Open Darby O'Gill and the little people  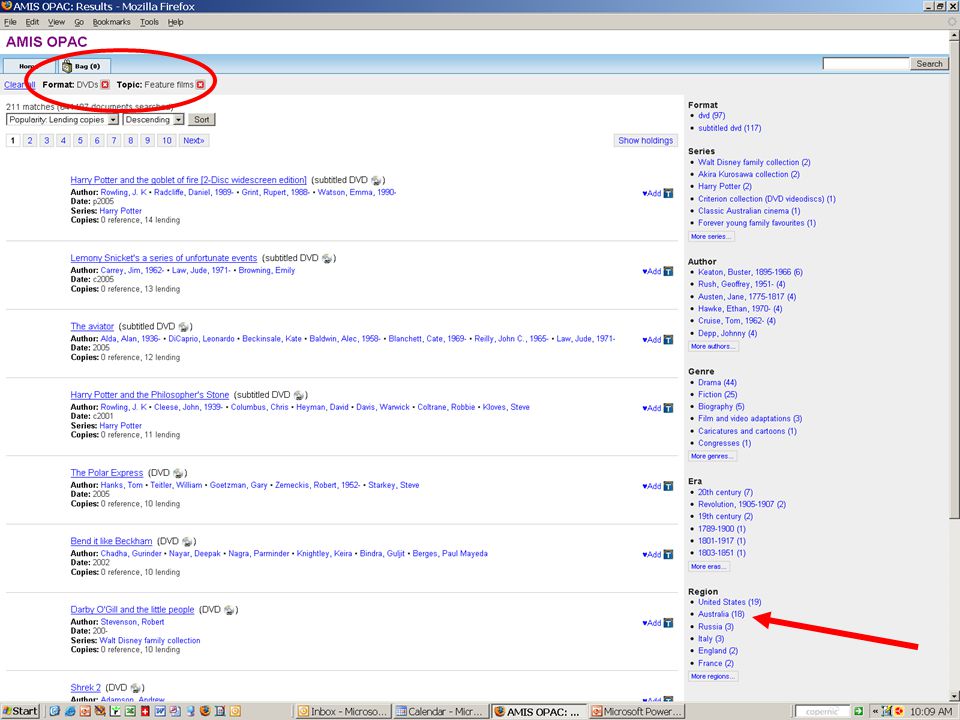pyautogui.click(x=132, y=610)
